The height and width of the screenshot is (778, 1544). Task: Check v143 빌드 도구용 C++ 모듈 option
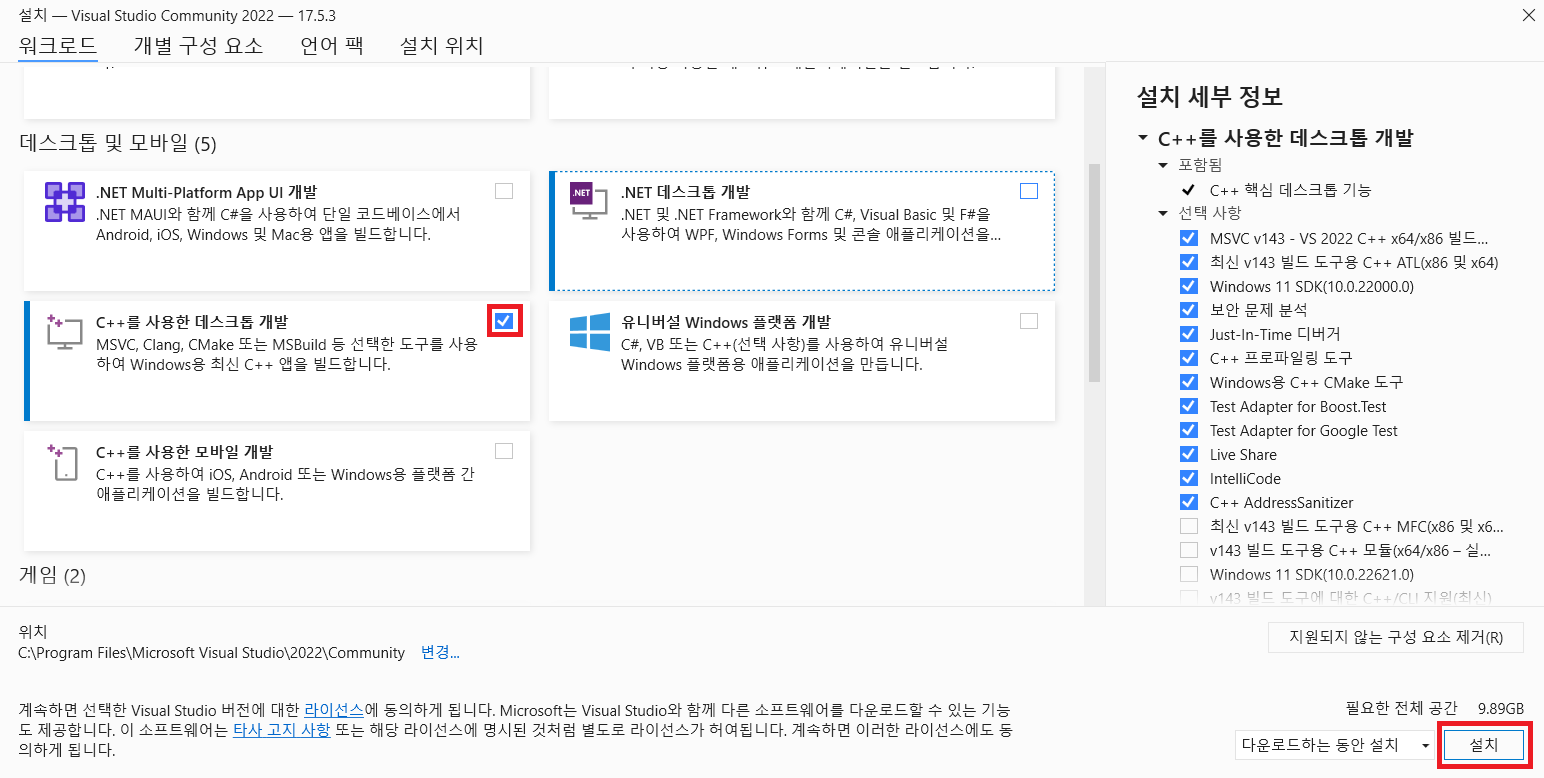coord(1188,550)
